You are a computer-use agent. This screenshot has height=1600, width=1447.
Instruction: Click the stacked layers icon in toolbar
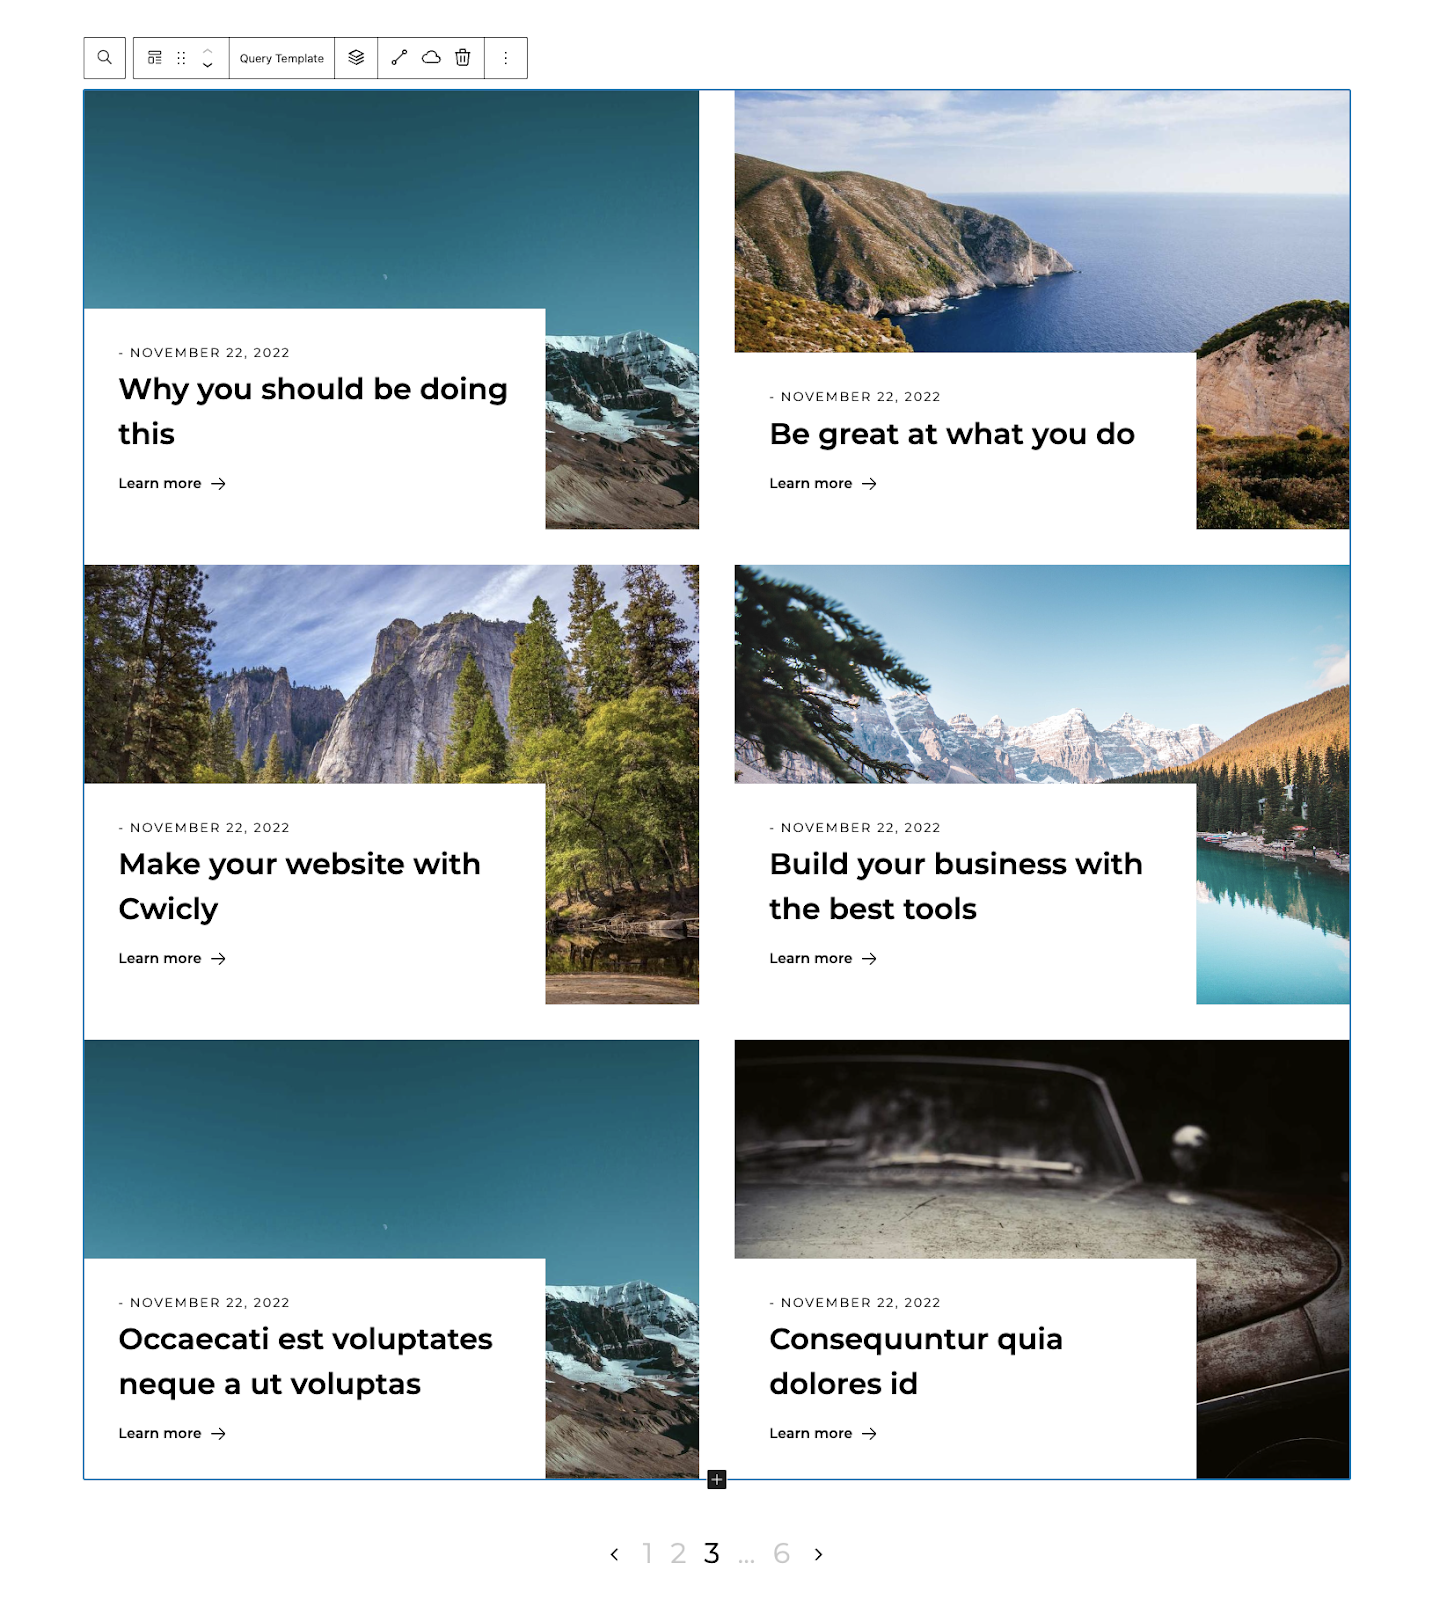356,58
